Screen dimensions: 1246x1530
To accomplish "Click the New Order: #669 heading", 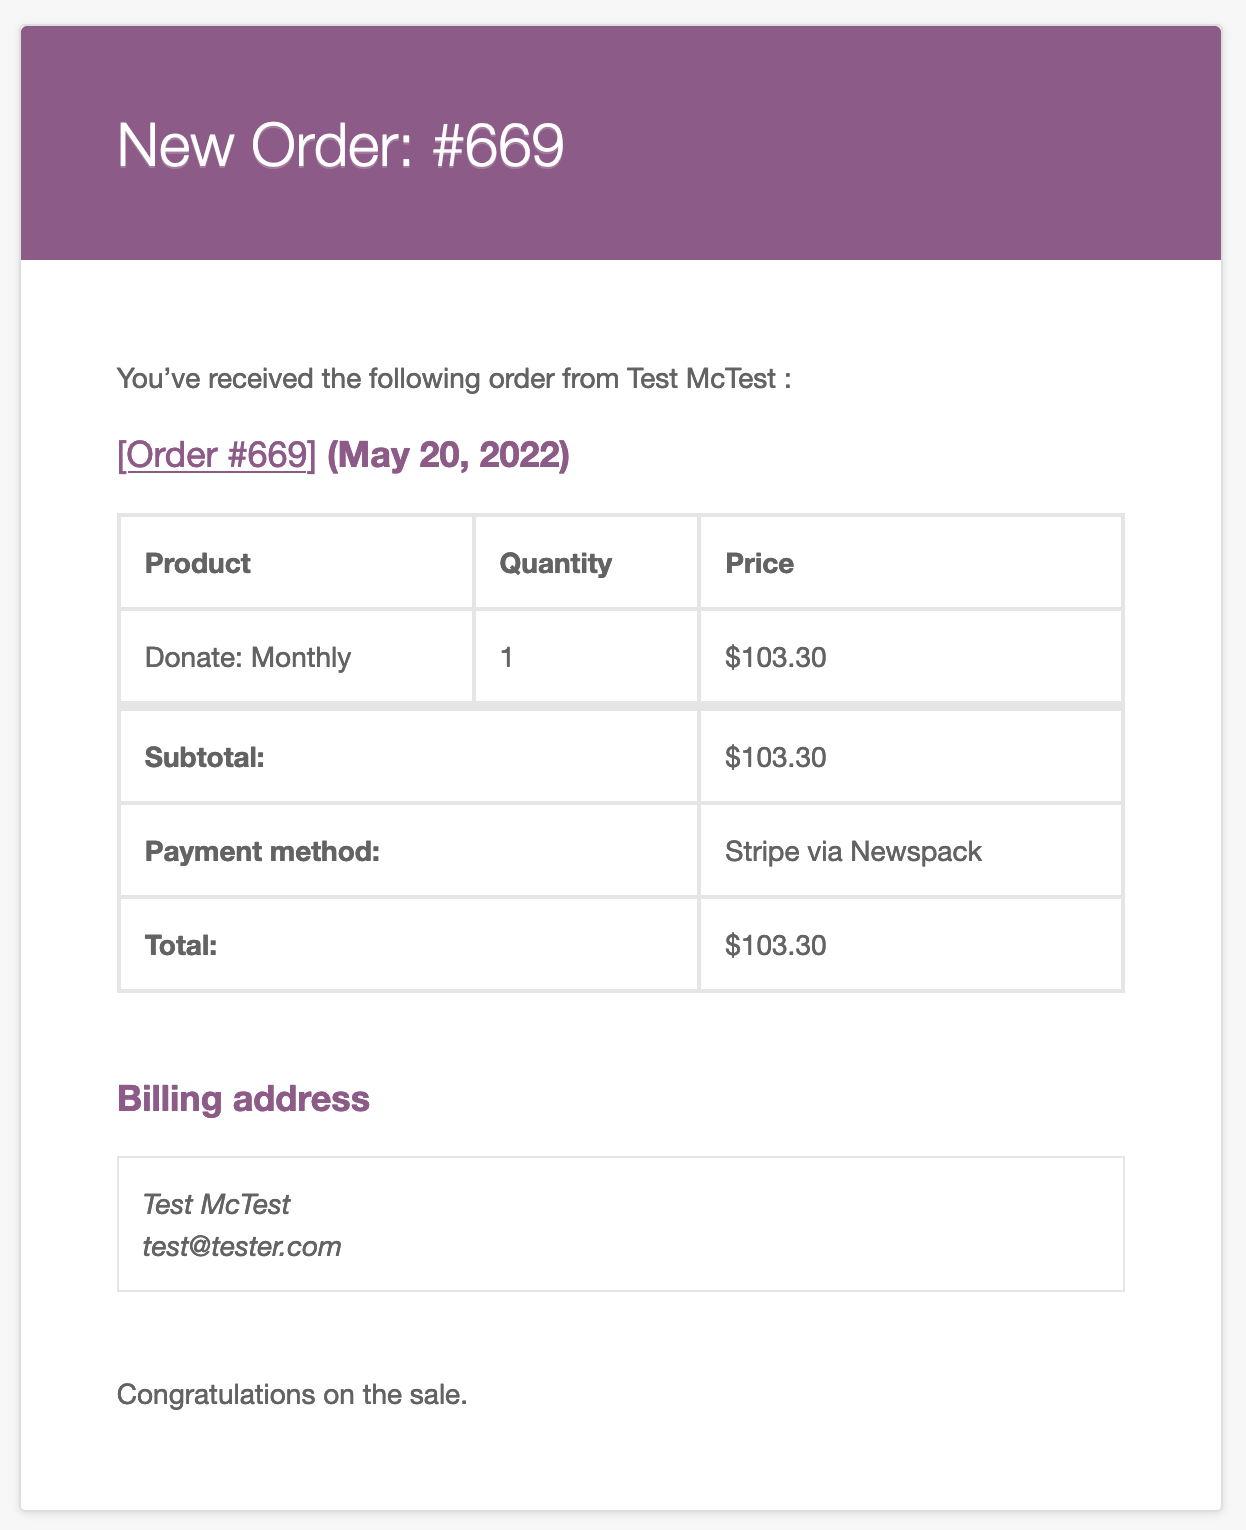I will point(341,145).
